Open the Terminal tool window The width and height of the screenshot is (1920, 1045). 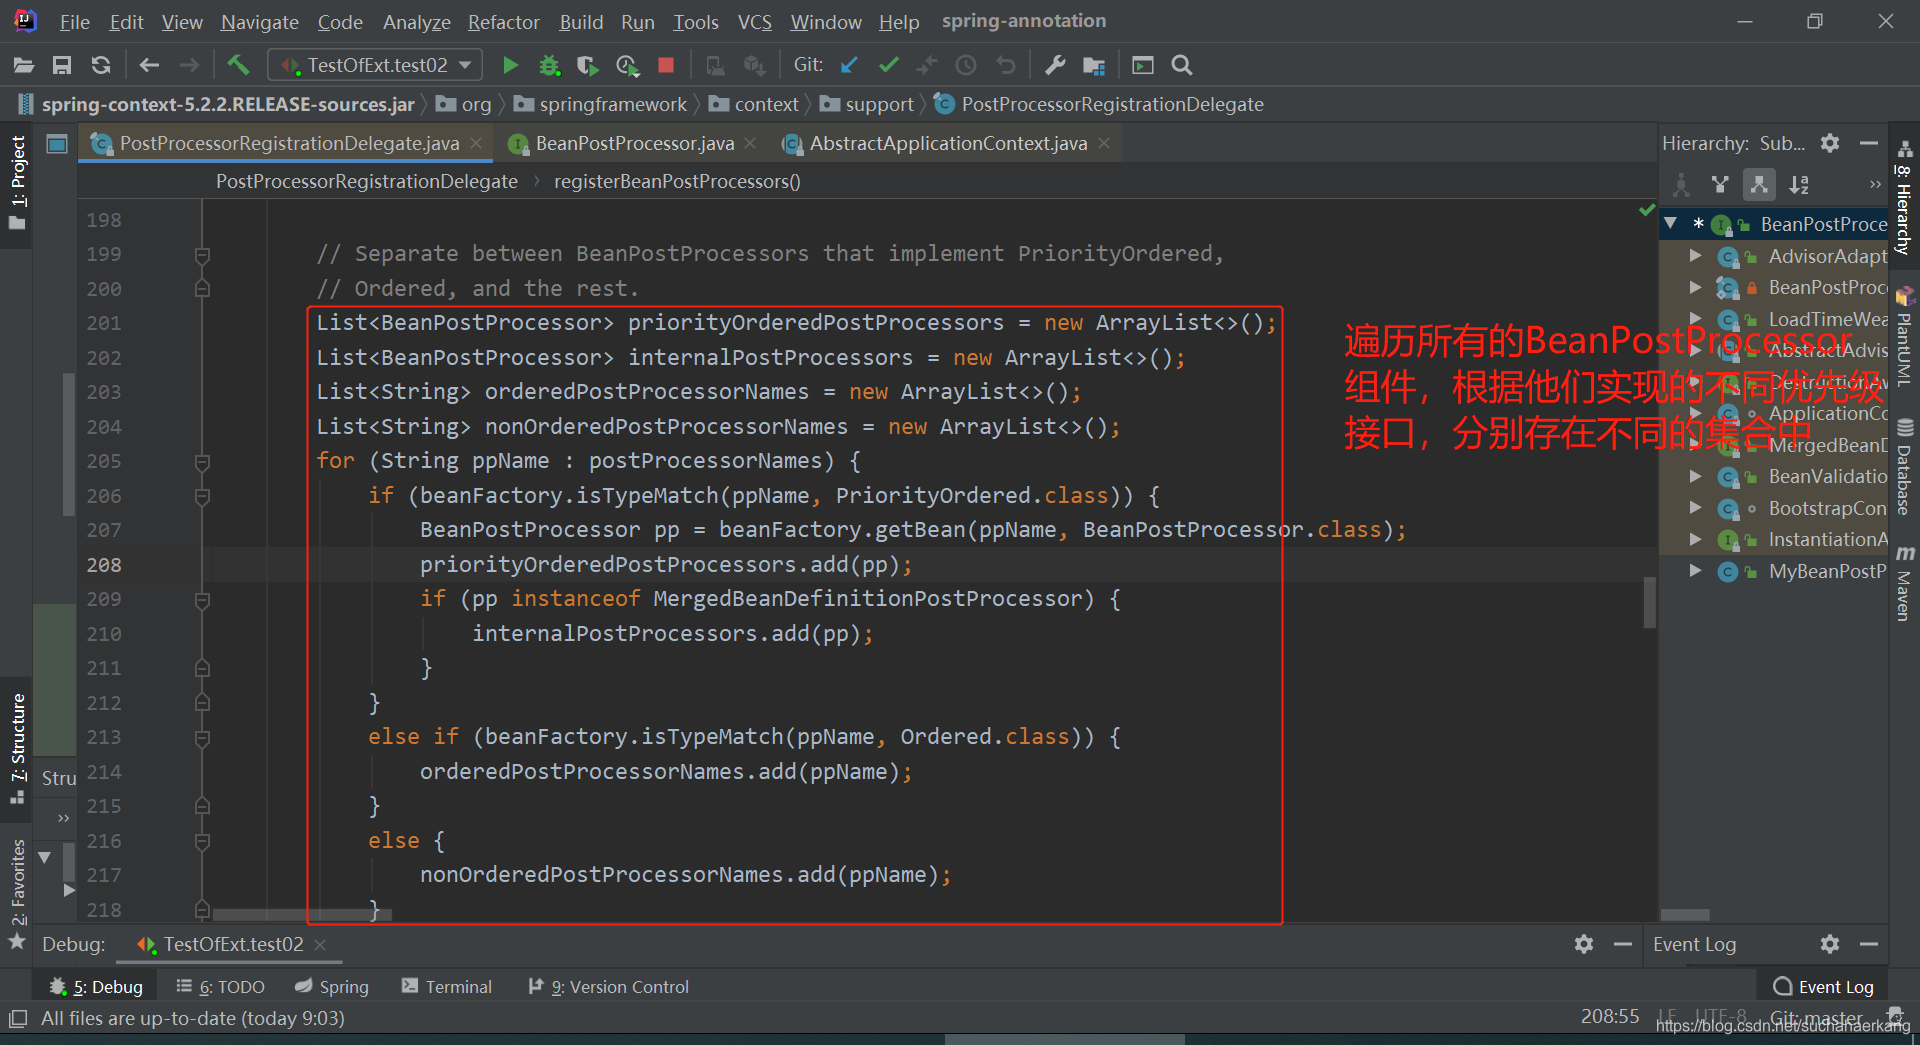[447, 987]
